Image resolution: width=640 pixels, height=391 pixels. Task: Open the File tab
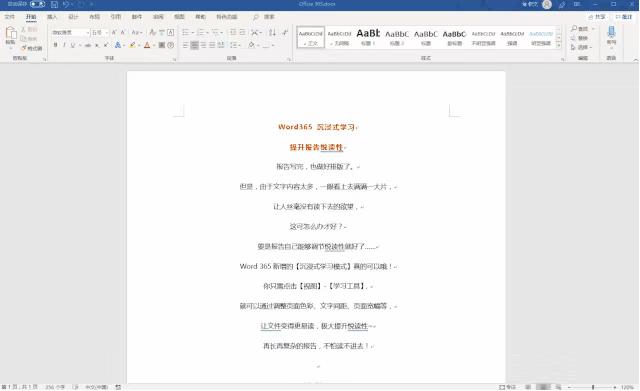point(9,17)
